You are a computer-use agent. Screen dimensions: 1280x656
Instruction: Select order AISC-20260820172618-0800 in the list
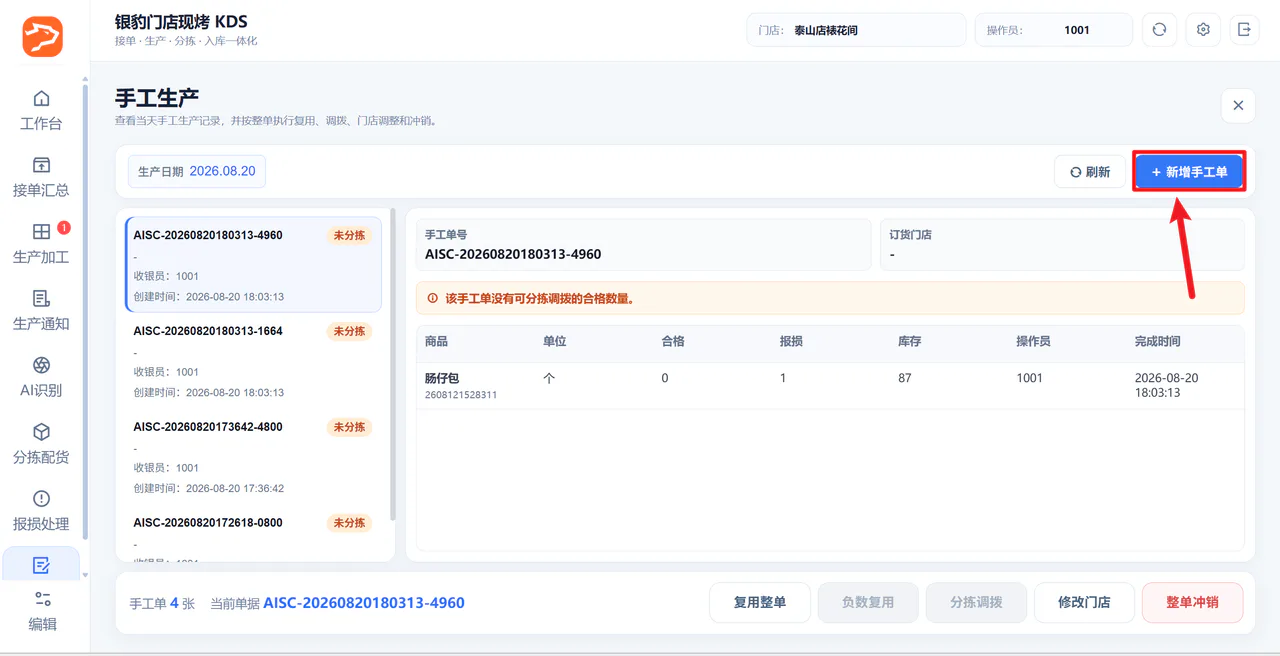(253, 534)
